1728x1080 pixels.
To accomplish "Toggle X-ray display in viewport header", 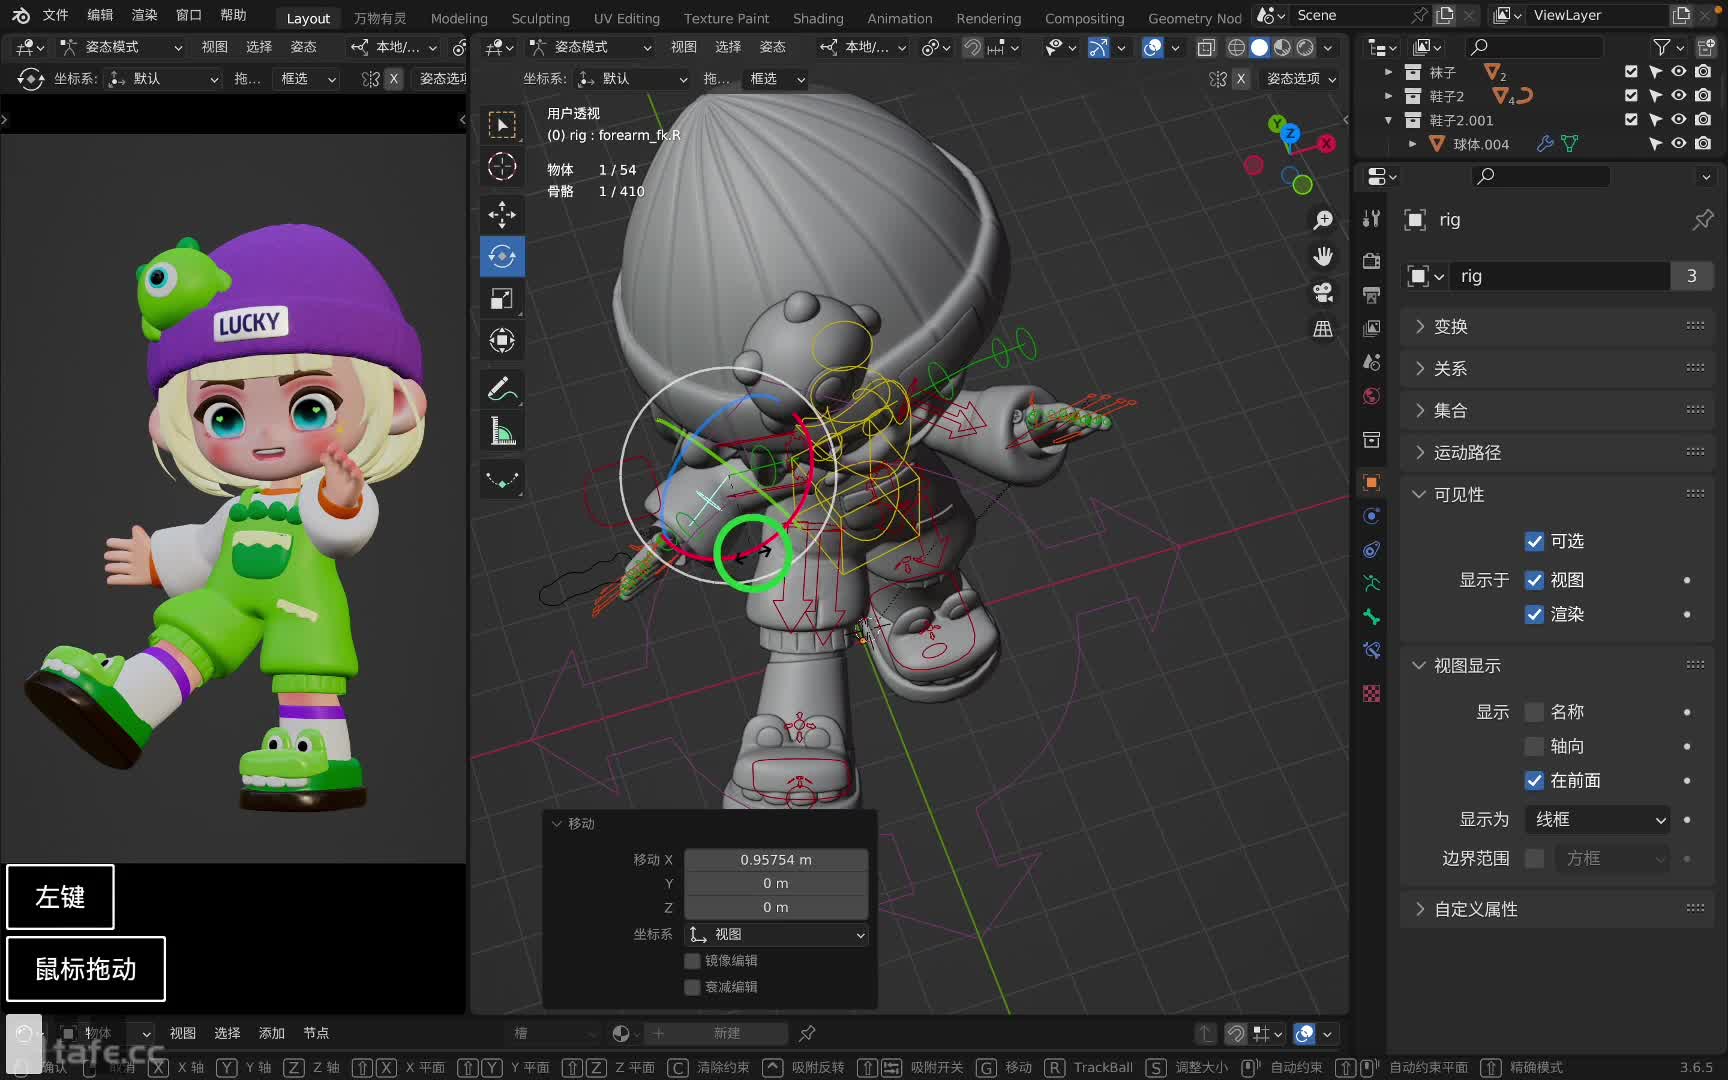I will coord(1206,47).
